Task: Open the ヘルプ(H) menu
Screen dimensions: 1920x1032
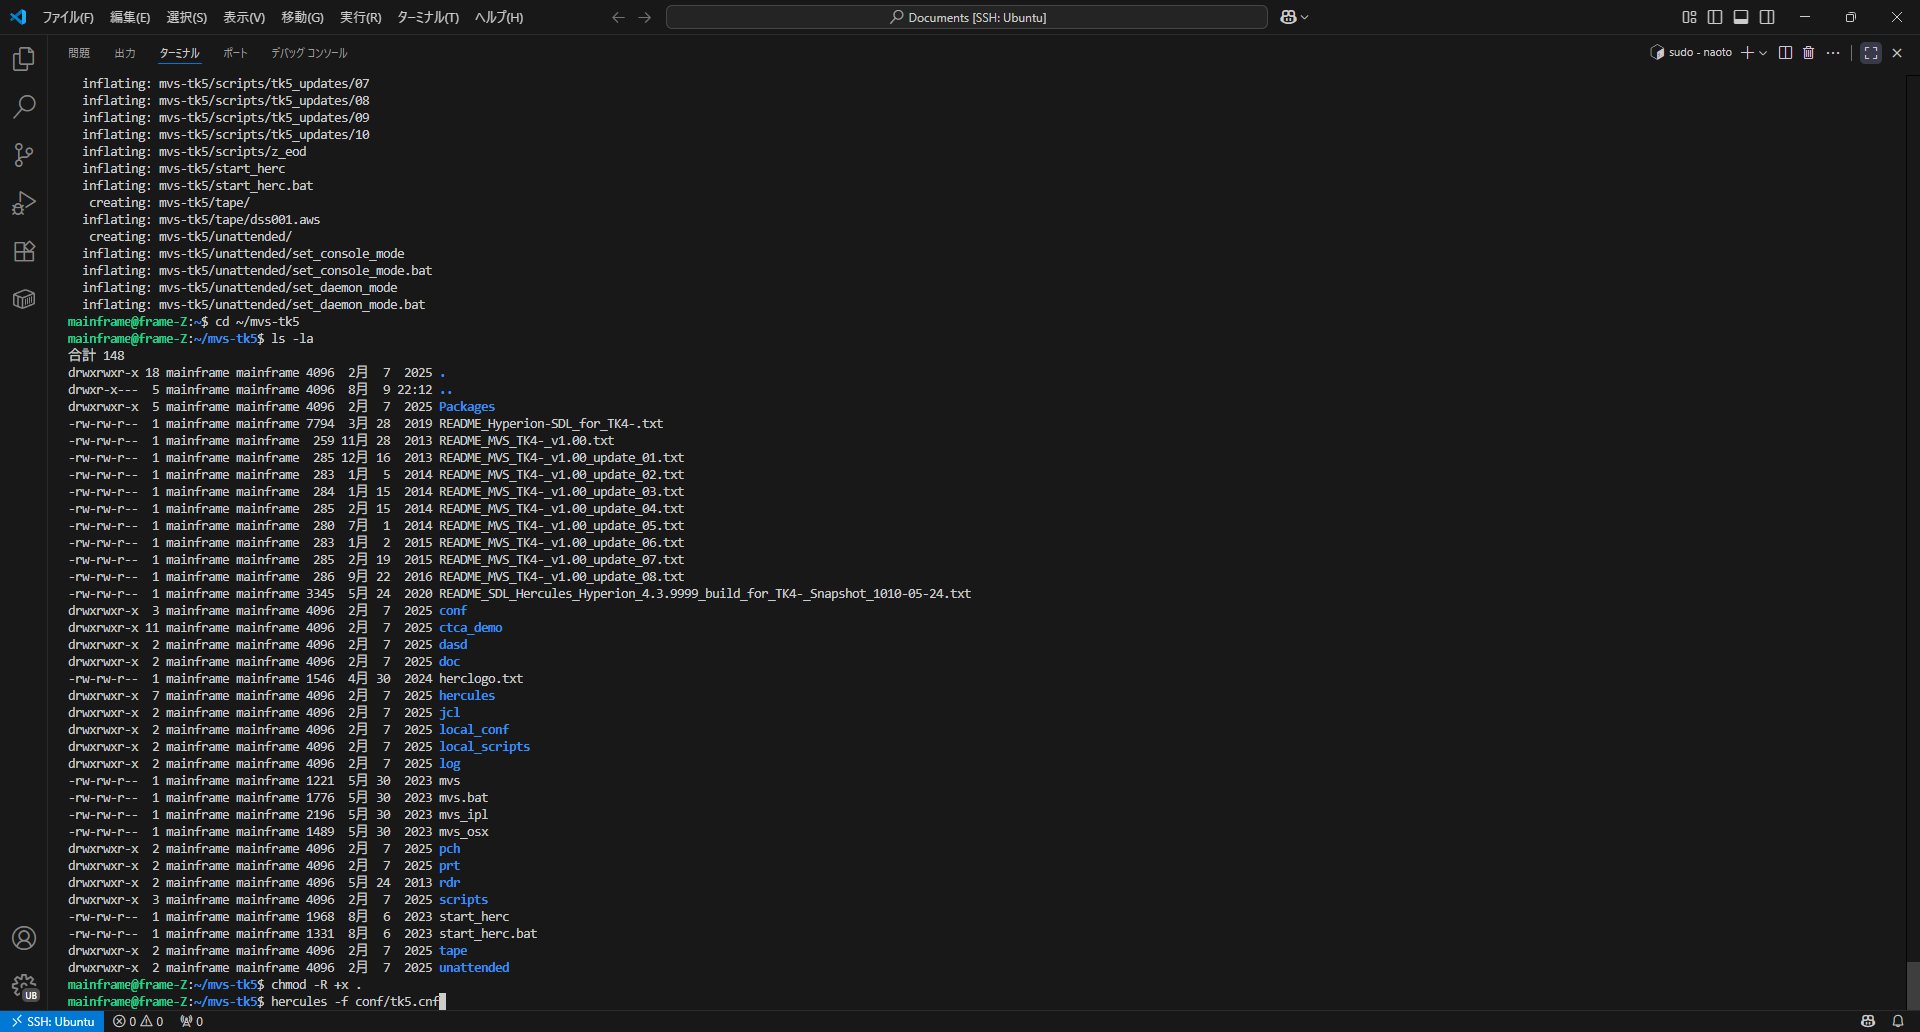Action: point(498,17)
